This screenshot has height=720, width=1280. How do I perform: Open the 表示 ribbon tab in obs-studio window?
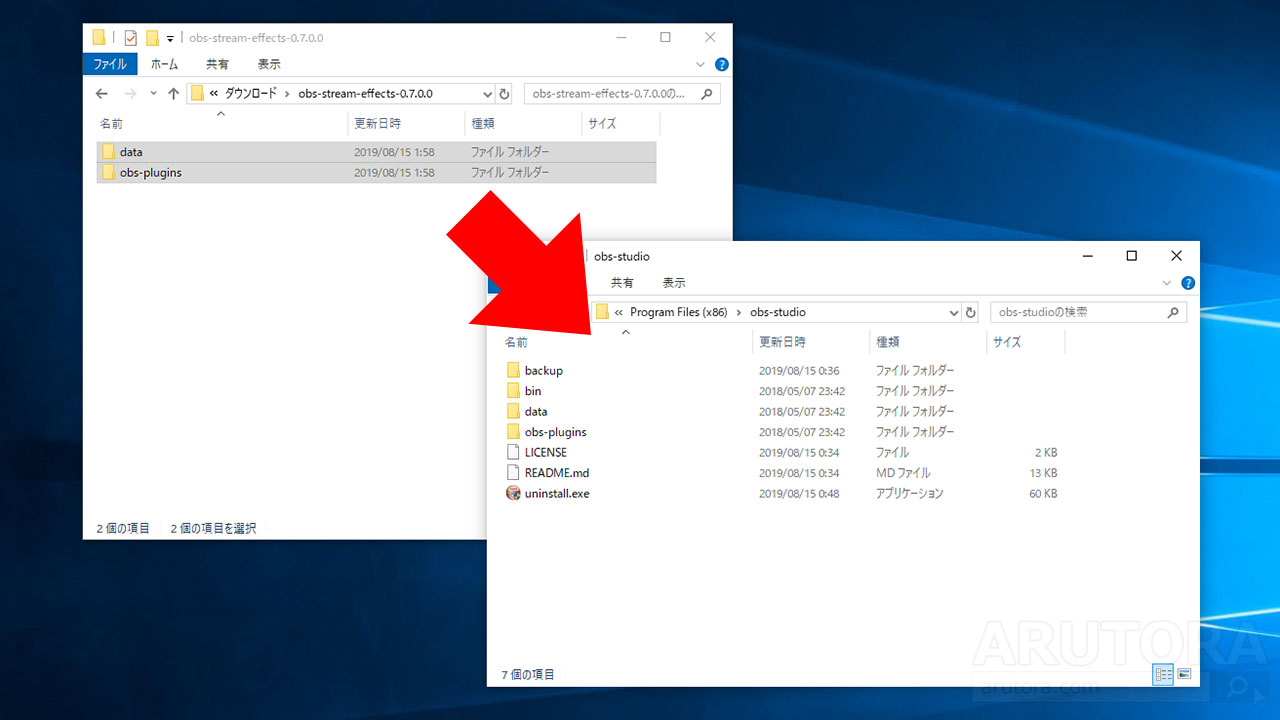point(674,283)
